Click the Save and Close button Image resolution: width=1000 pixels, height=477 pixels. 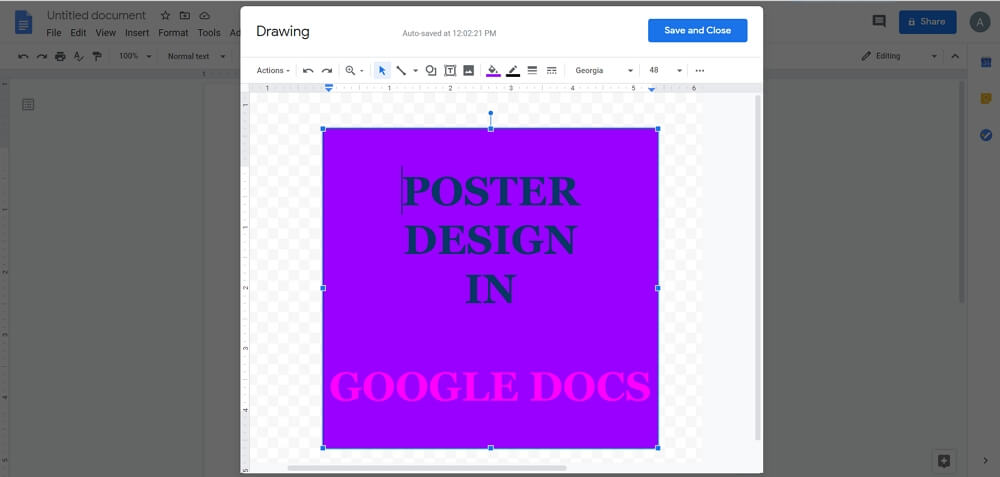click(x=697, y=31)
